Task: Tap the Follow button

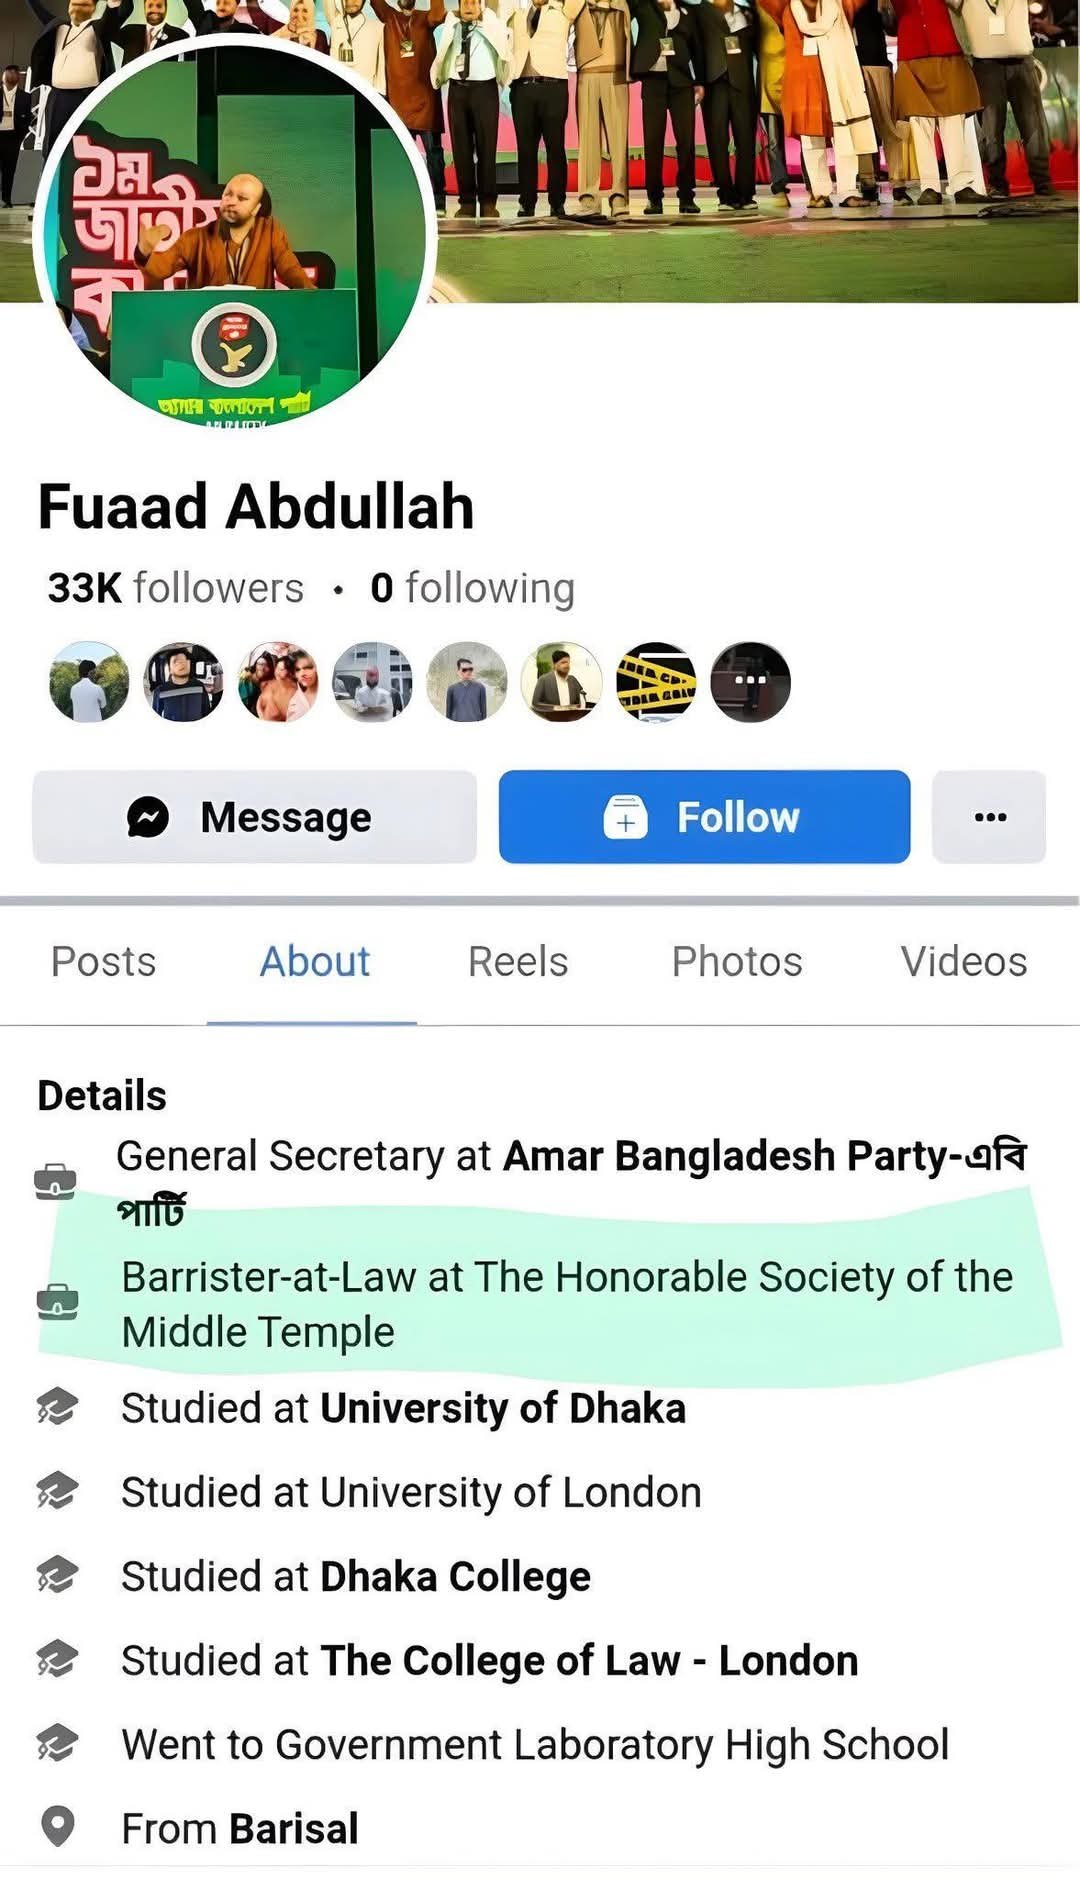Action: pos(704,817)
